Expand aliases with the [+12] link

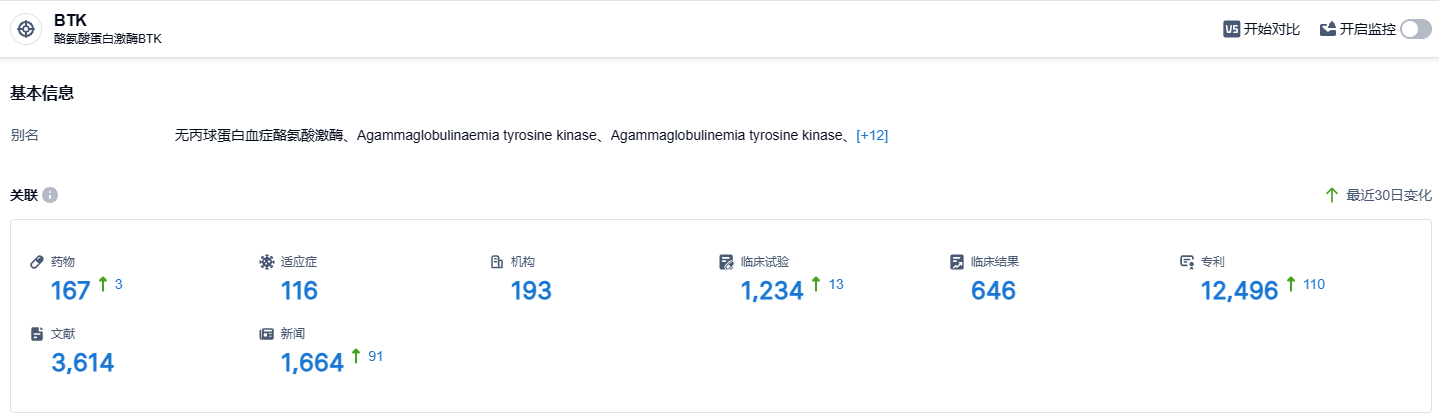click(872, 135)
